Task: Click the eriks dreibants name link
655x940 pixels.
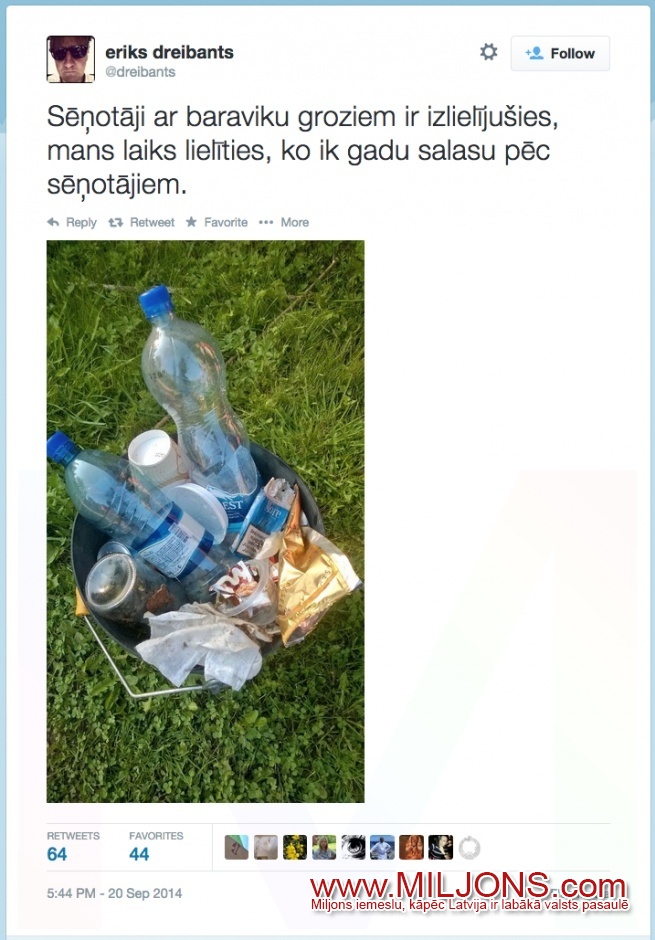Action: pyautogui.click(x=170, y=52)
